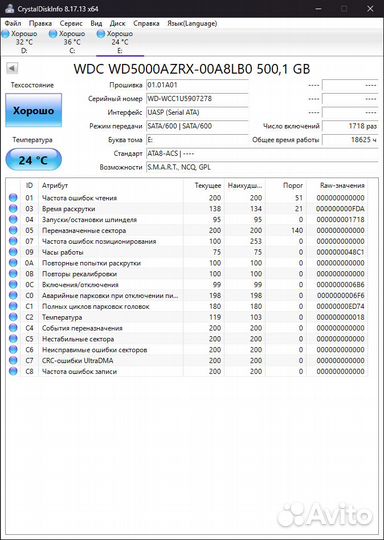
Task: Select the Частота ошибок чтения attribute text
Action: pyautogui.click(x=80, y=198)
